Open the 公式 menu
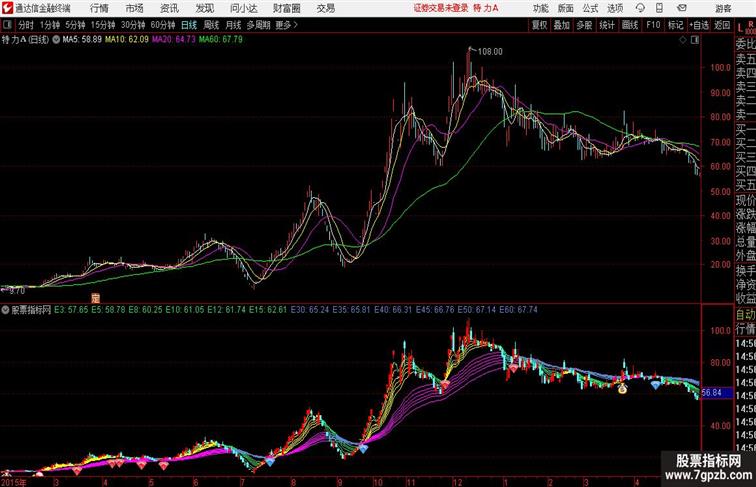The image size is (756, 487). point(590,8)
